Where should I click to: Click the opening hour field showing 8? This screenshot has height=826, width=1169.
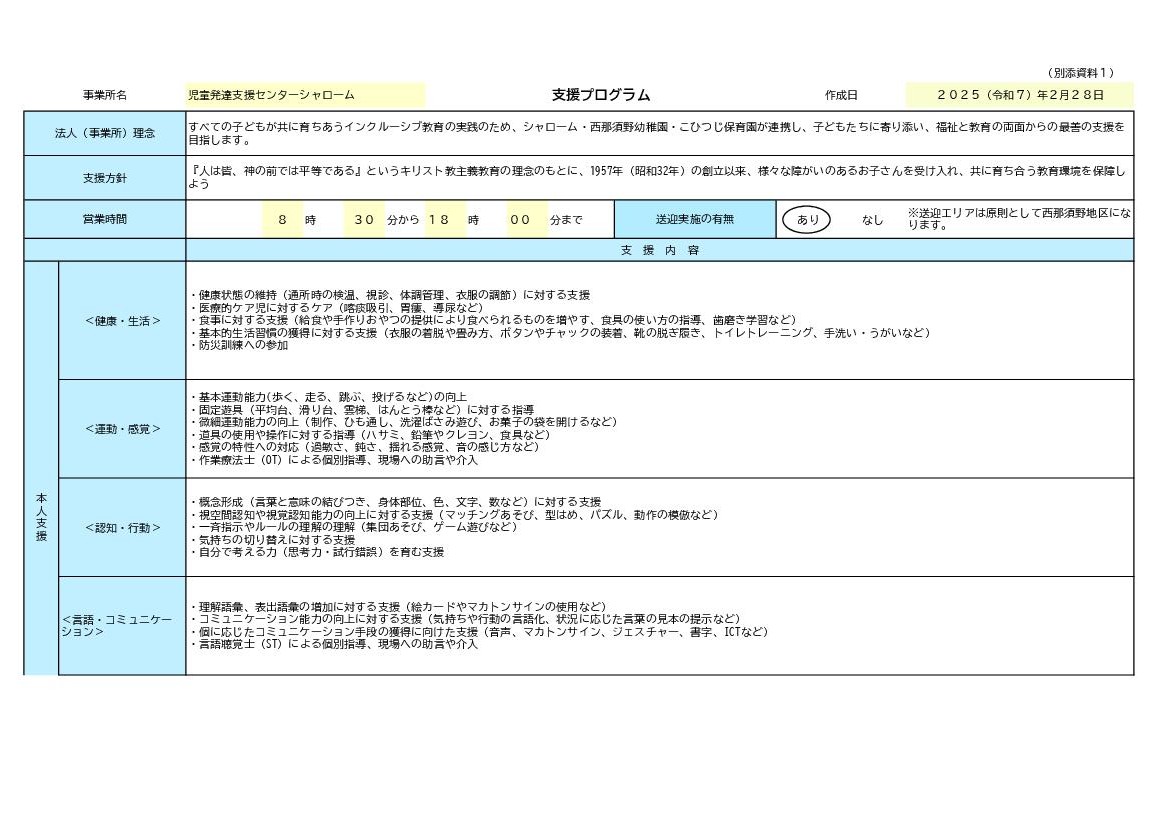tap(283, 220)
